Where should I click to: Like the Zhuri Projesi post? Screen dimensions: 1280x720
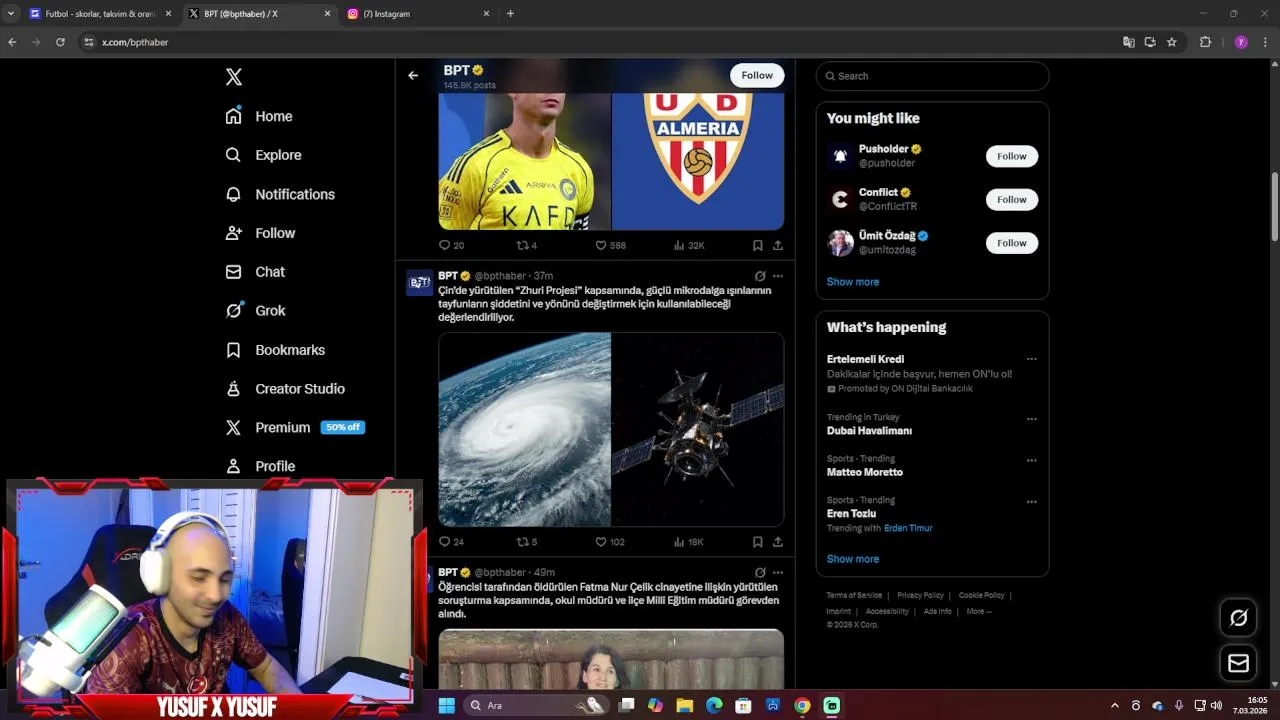pos(610,542)
